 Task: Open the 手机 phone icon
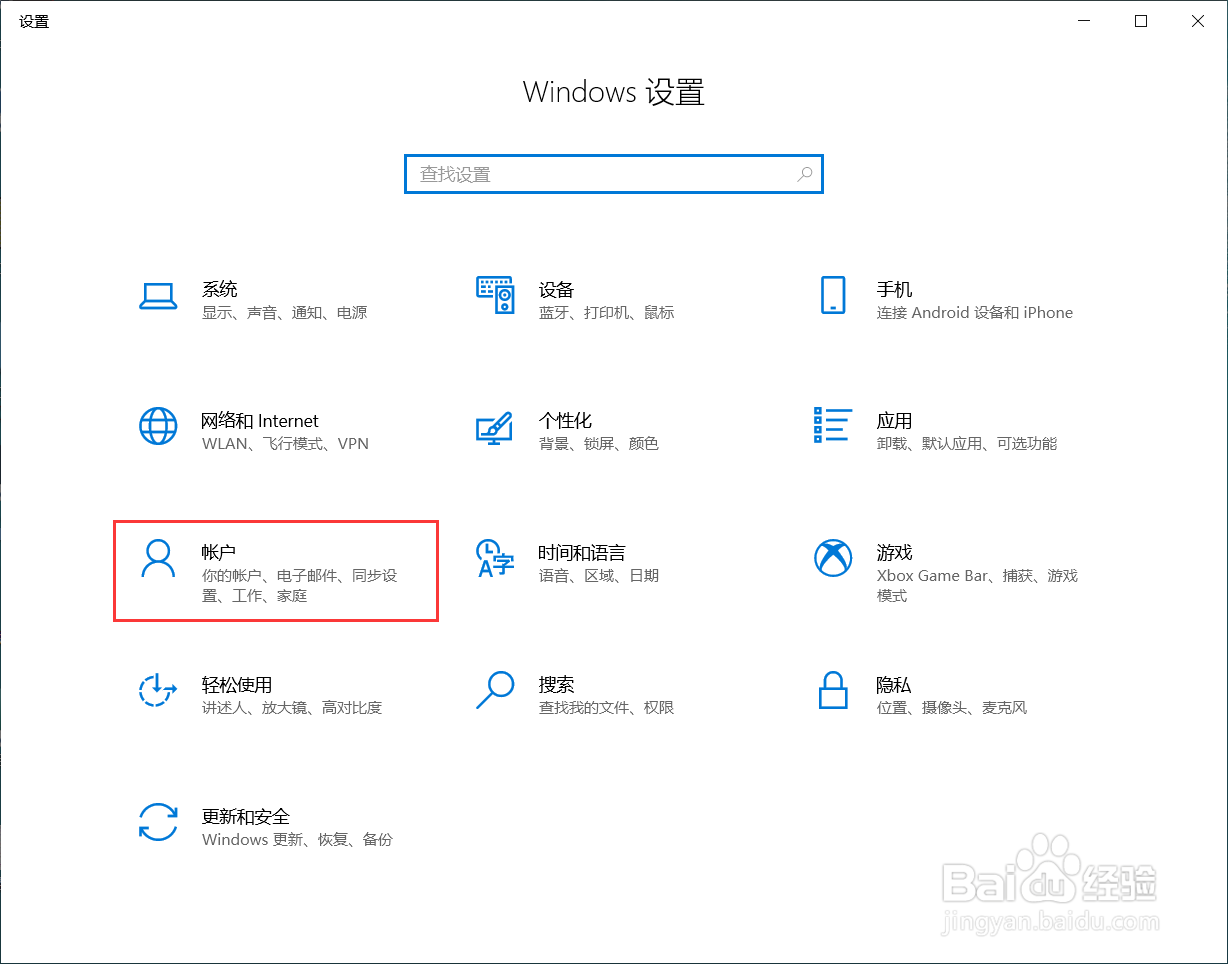833,295
